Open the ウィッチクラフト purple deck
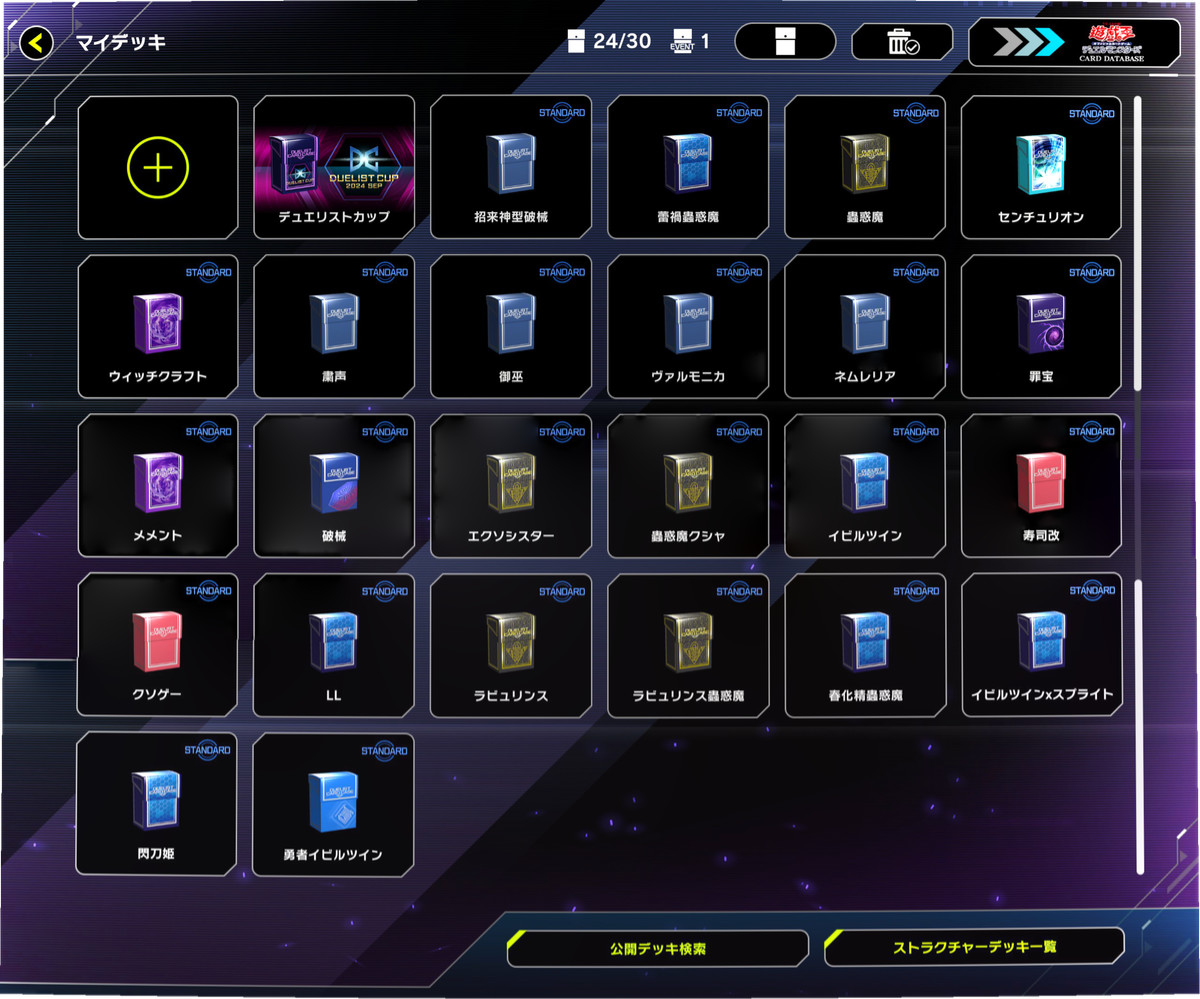This screenshot has height=999, width=1200. coord(158,327)
